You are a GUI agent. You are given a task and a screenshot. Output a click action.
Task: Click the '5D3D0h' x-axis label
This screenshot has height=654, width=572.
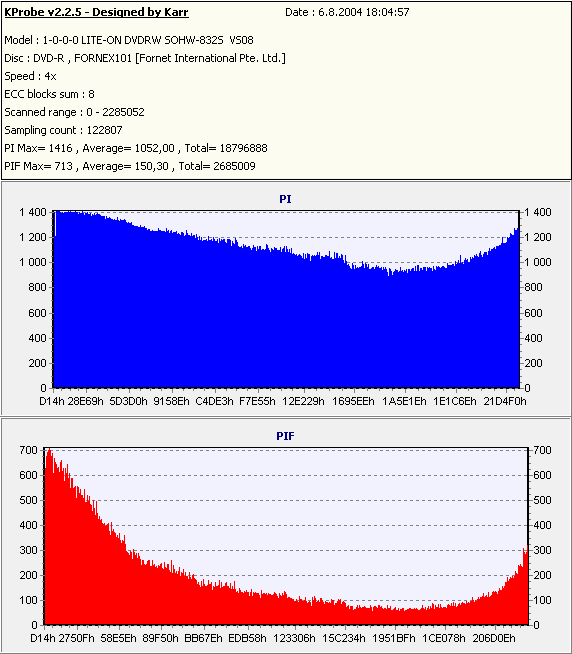click(129, 401)
